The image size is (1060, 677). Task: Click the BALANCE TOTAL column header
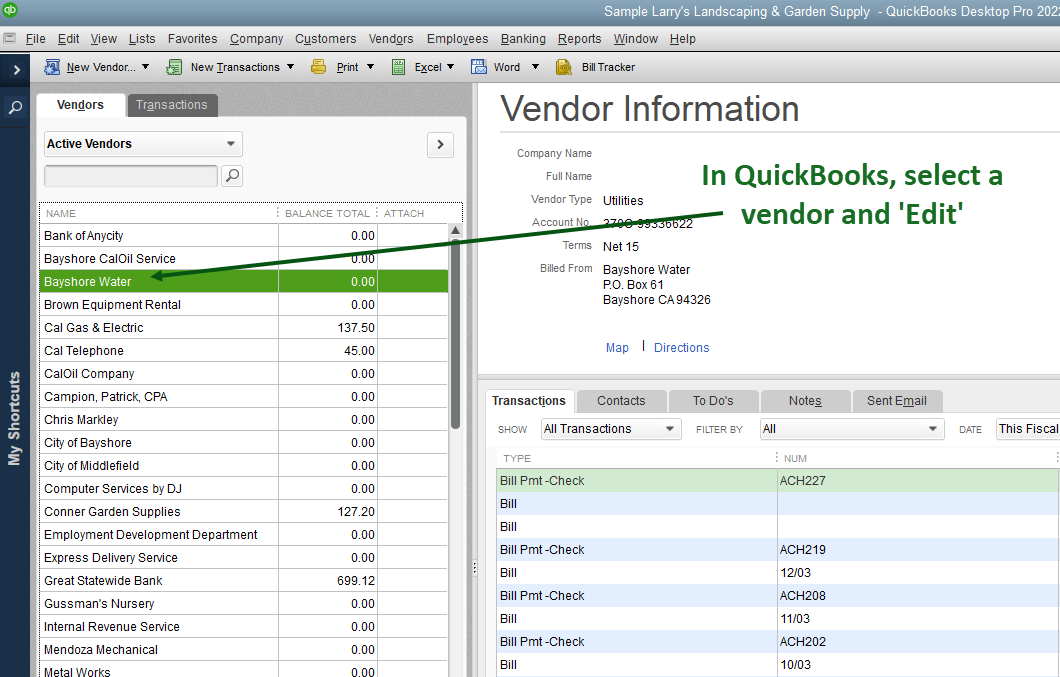click(x=327, y=213)
